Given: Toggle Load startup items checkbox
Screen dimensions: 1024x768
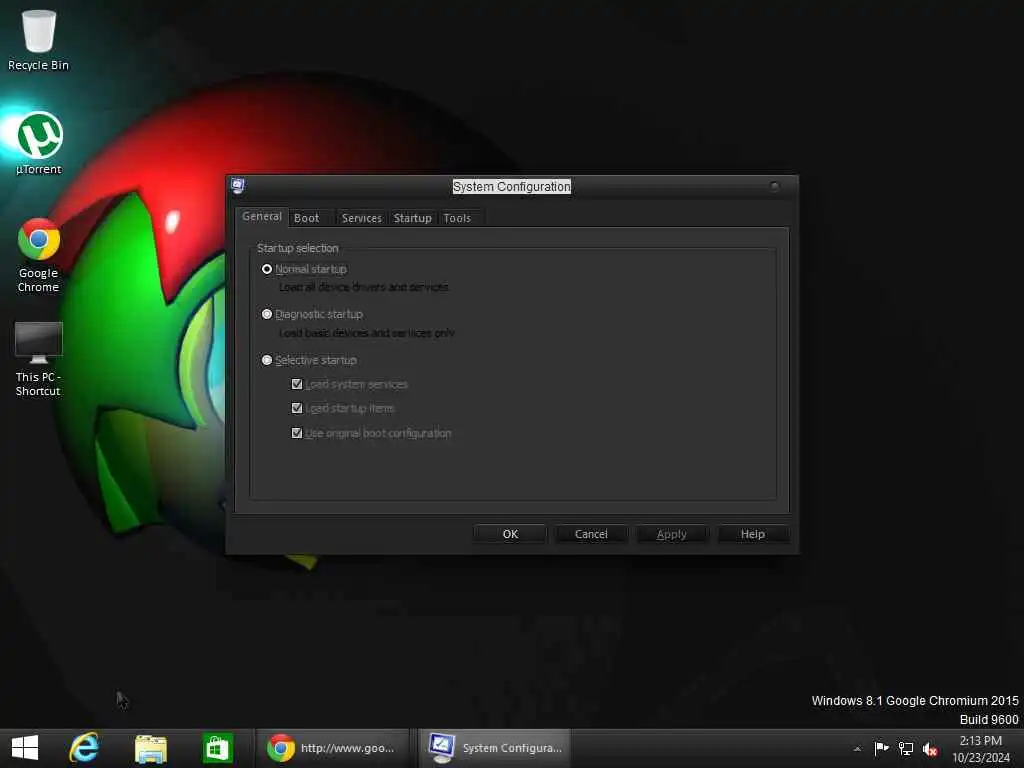Looking at the screenshot, I should (x=343, y=408).
